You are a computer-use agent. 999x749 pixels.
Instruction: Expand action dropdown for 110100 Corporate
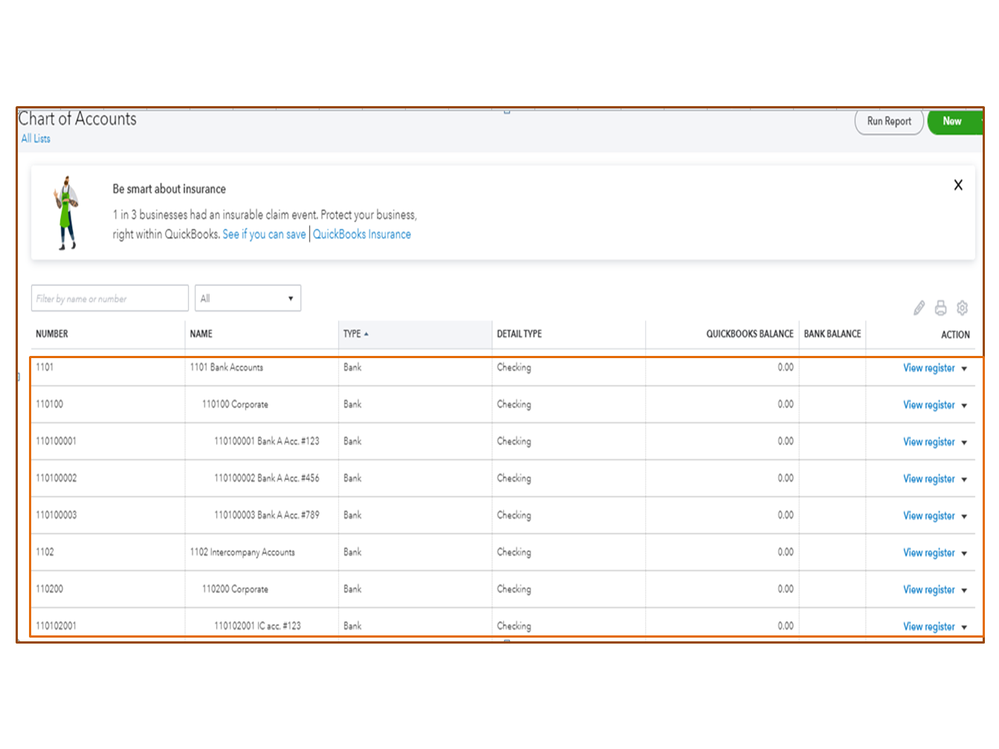point(964,406)
